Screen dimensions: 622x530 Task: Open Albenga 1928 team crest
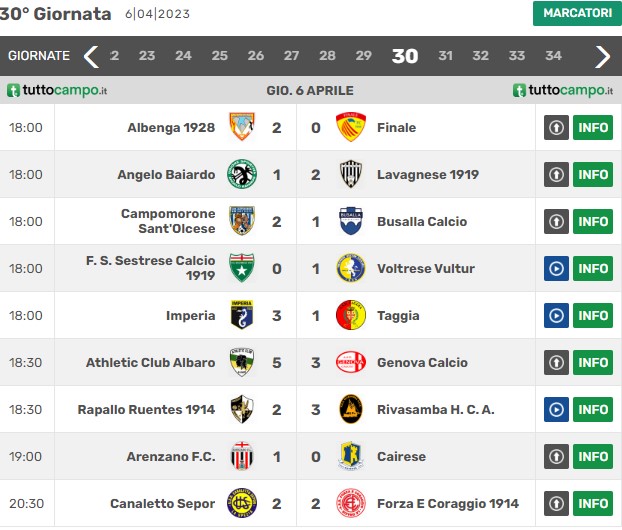point(242,127)
